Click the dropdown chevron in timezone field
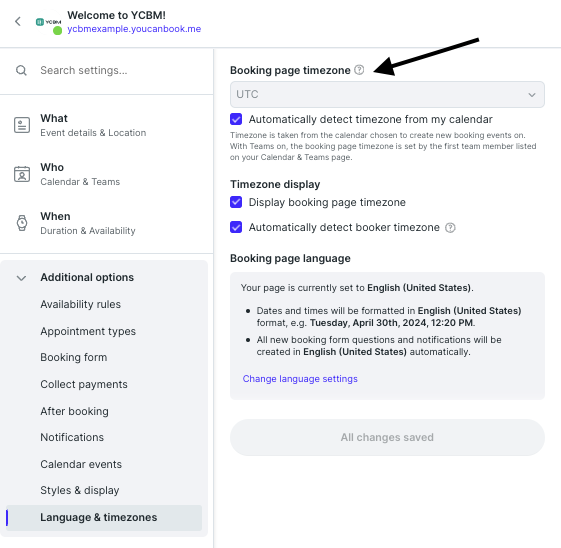The width and height of the screenshot is (561, 548). click(532, 95)
